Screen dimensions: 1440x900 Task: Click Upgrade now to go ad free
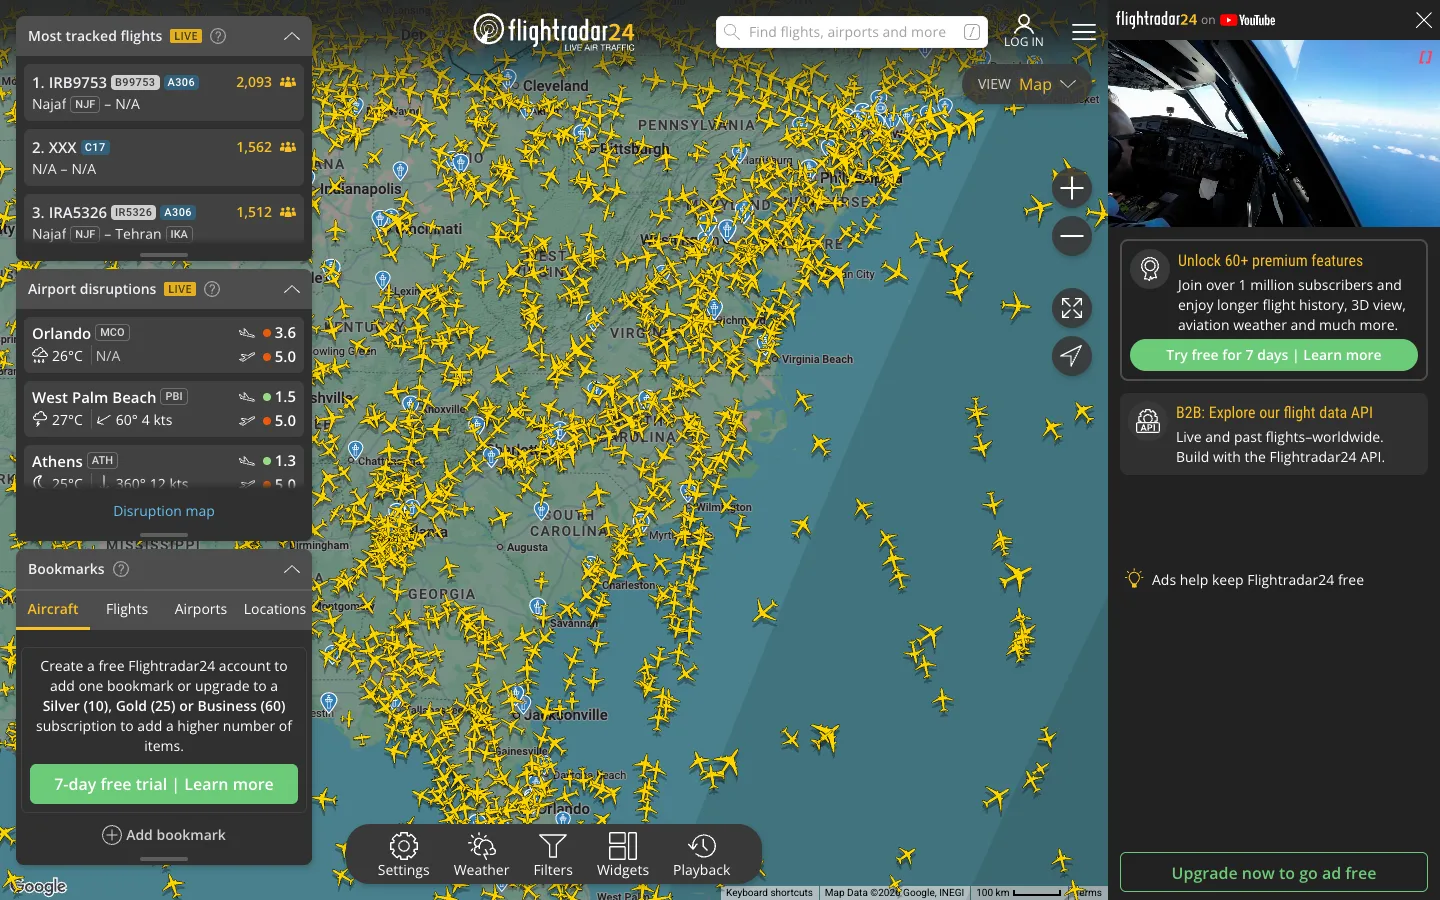tap(1274, 872)
